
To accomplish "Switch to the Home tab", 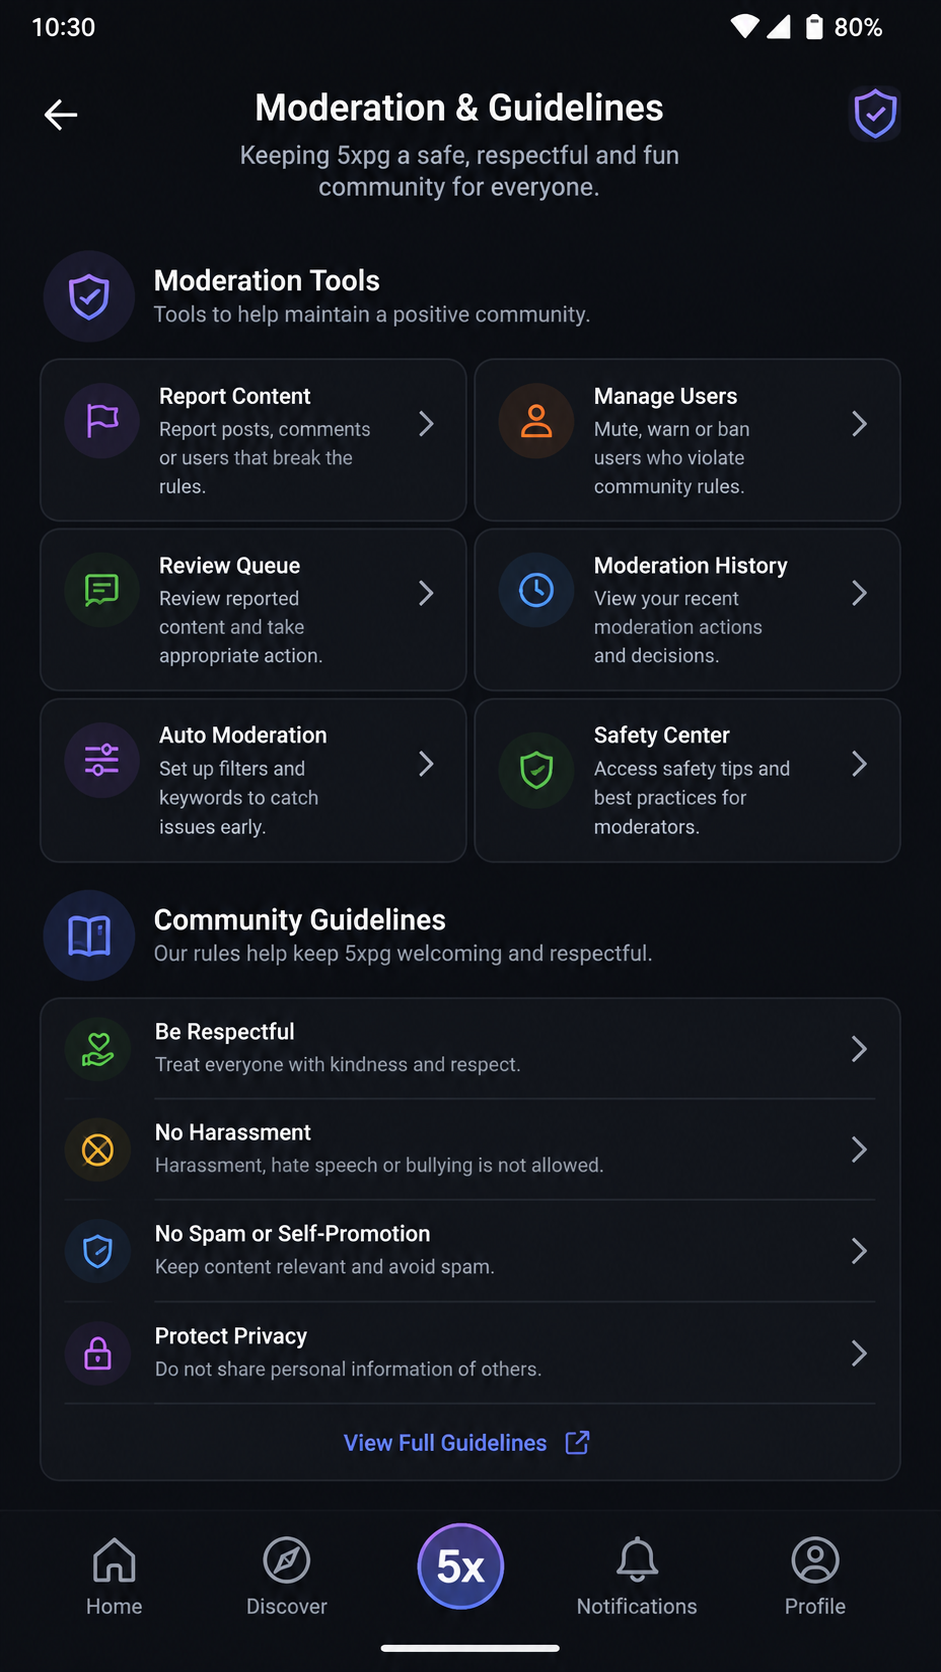I will [x=114, y=1577].
